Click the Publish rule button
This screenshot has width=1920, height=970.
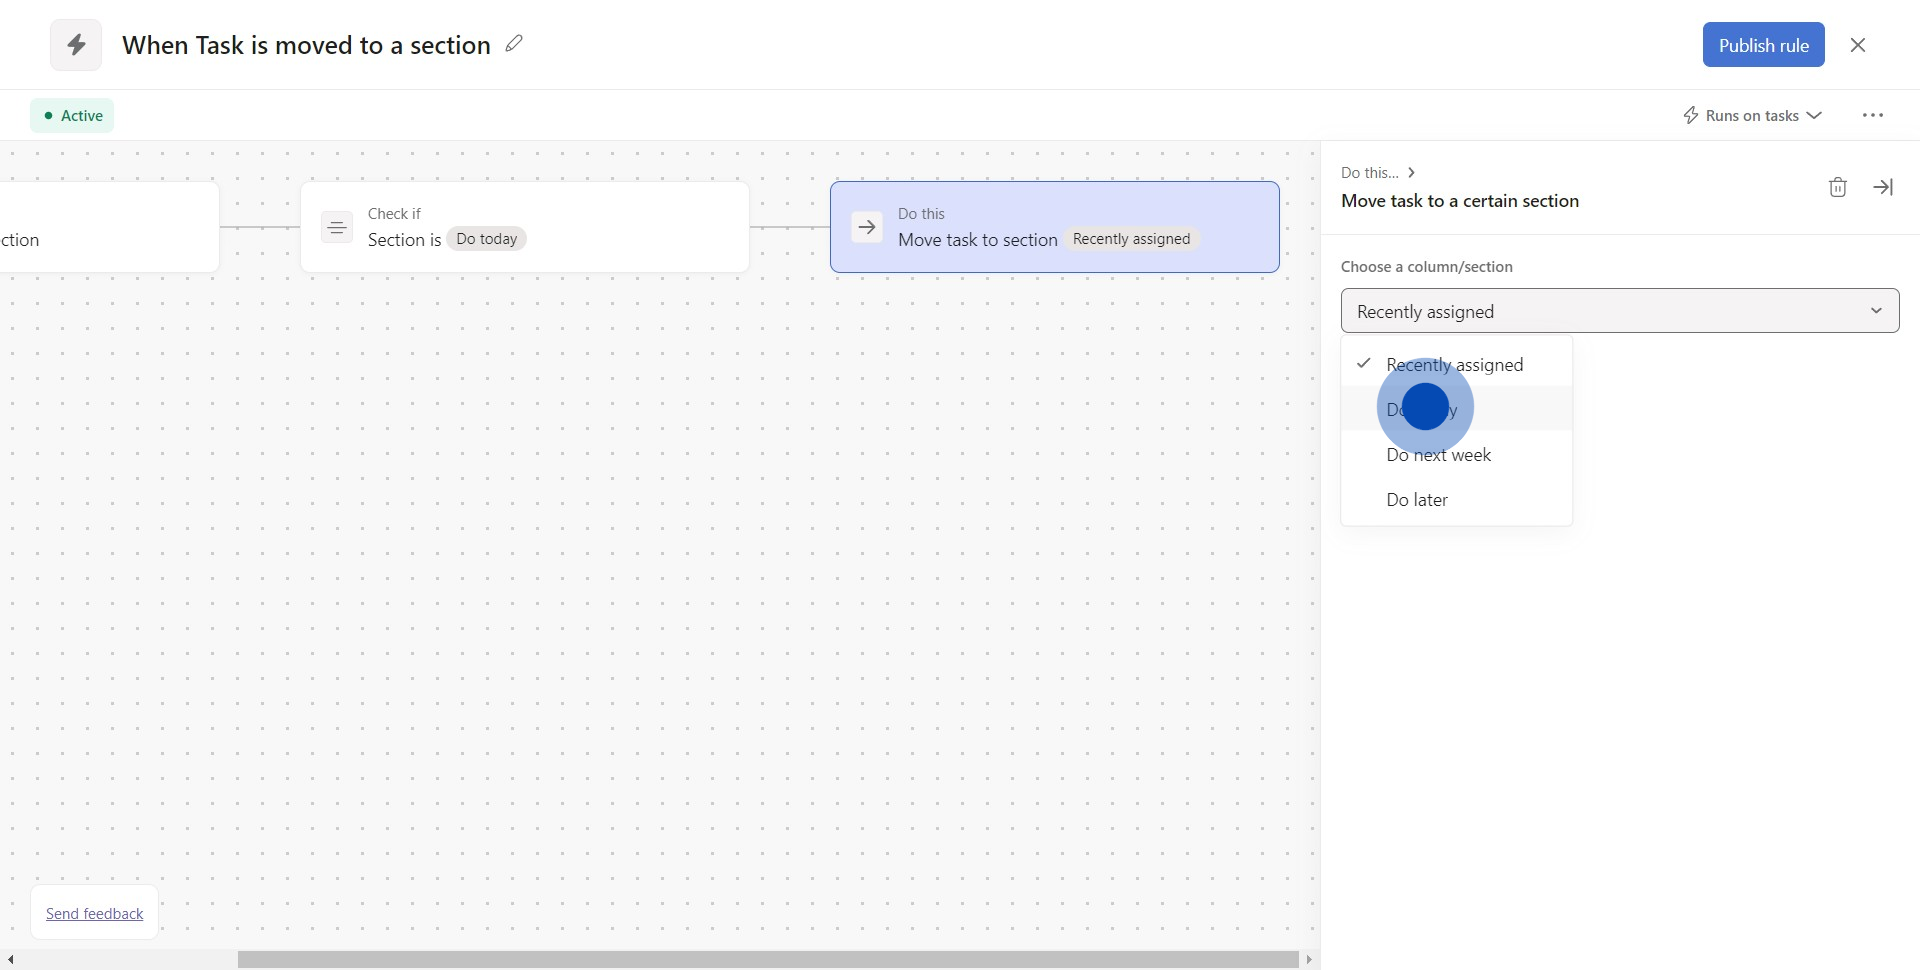click(x=1763, y=45)
